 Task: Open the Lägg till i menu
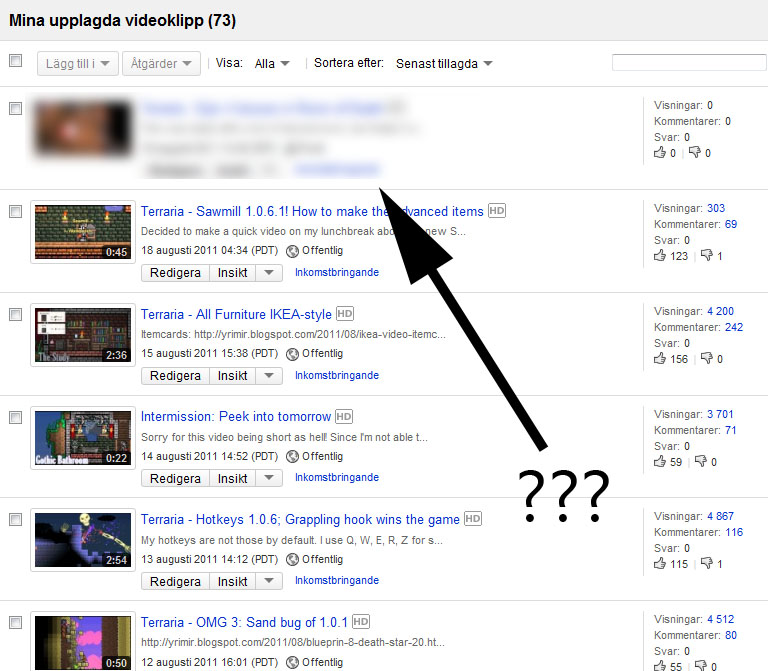click(x=78, y=64)
